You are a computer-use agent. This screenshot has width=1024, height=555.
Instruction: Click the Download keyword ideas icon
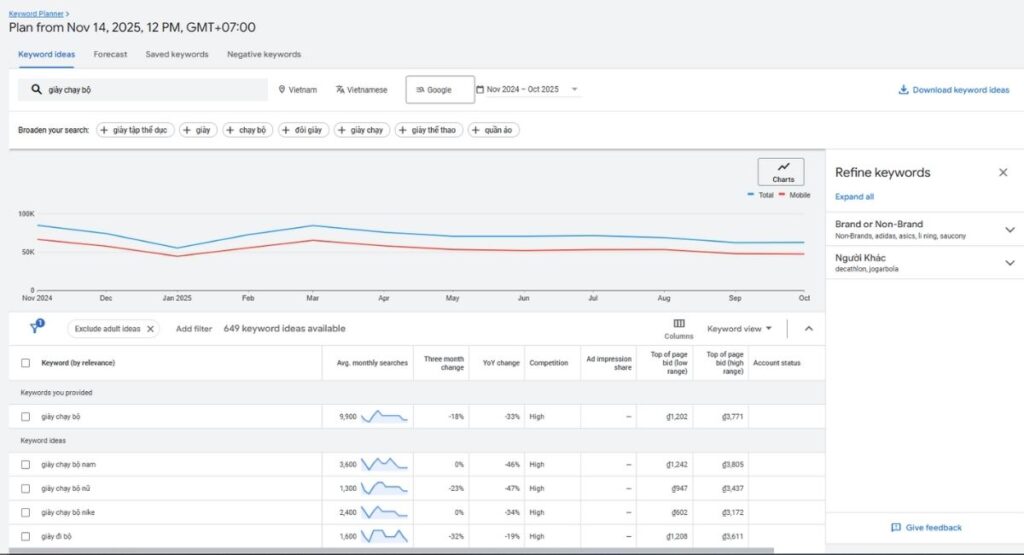tap(903, 90)
